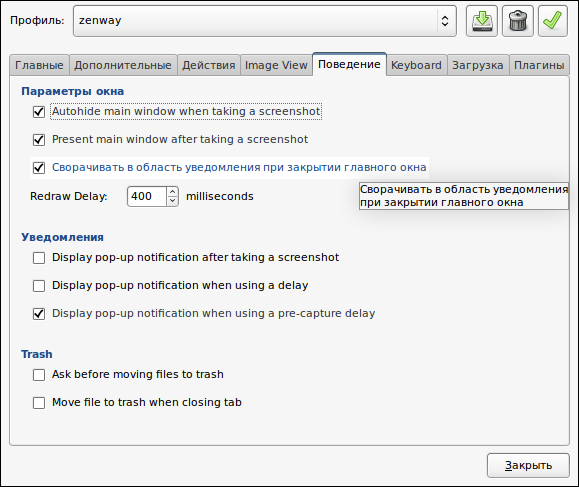The image size is (579, 487).
Task: Enable pop-up notification after taking a screenshot
Action: [x=39, y=258]
